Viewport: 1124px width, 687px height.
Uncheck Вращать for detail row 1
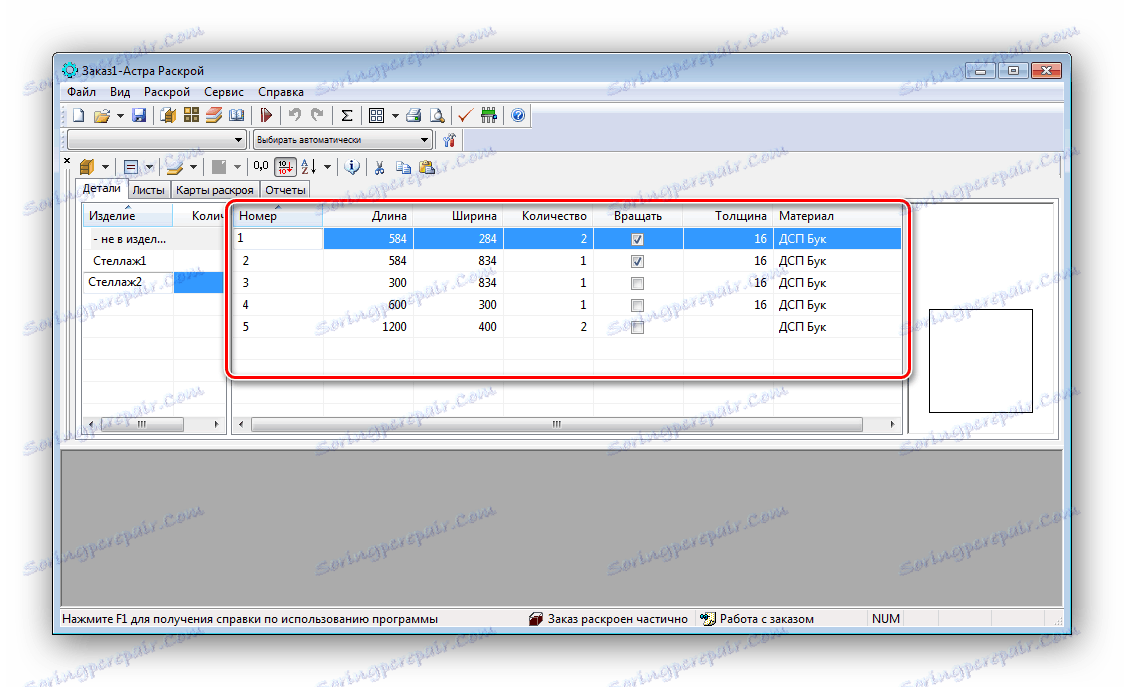(637, 240)
